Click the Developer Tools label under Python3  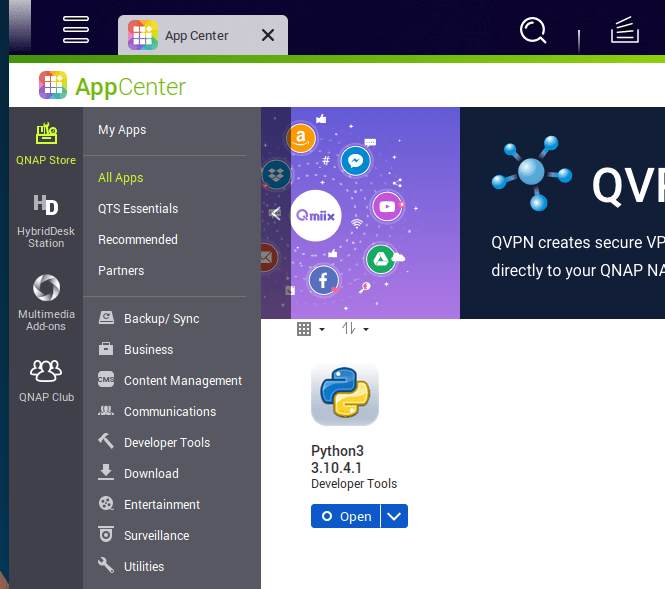coord(354,484)
